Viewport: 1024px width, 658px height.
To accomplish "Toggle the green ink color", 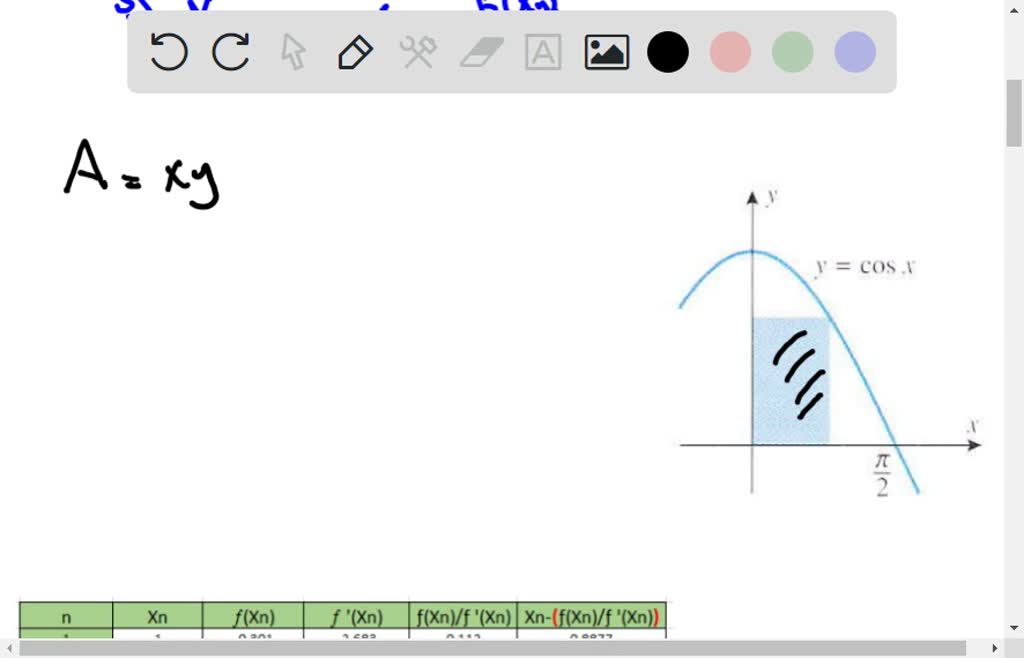I will (791, 52).
